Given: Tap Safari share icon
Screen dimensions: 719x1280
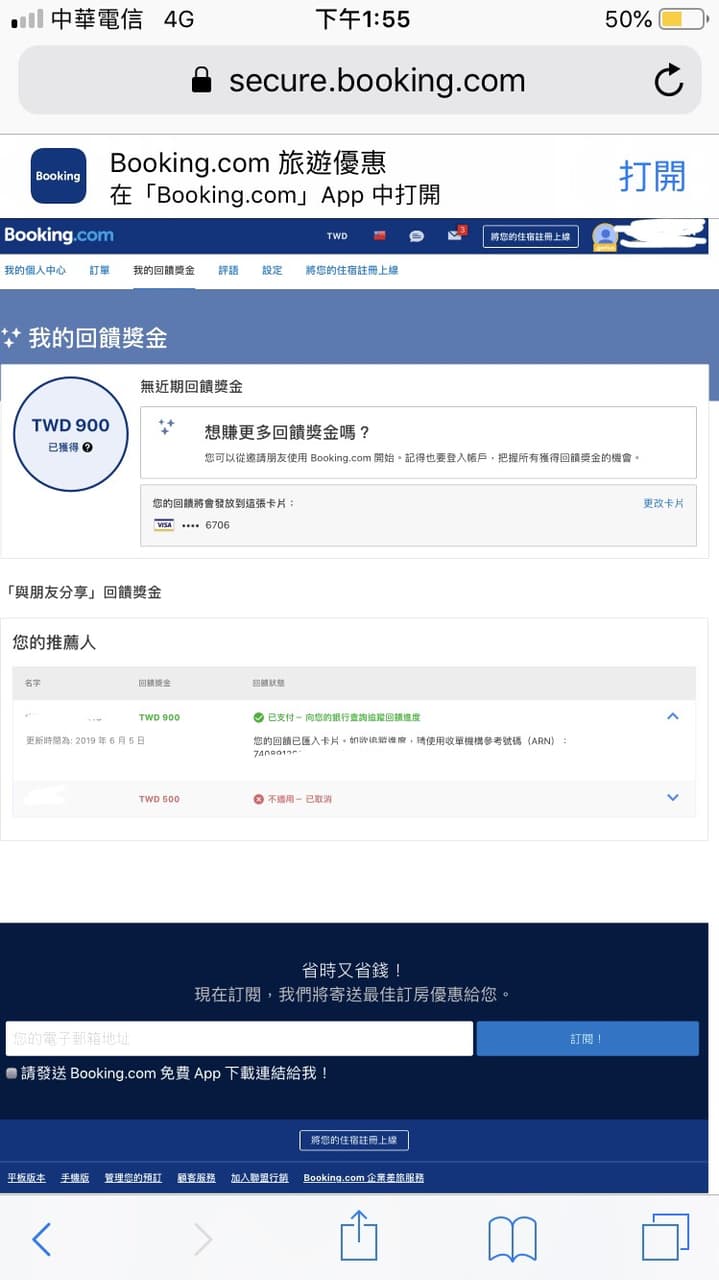Looking at the screenshot, I should tap(359, 1236).
